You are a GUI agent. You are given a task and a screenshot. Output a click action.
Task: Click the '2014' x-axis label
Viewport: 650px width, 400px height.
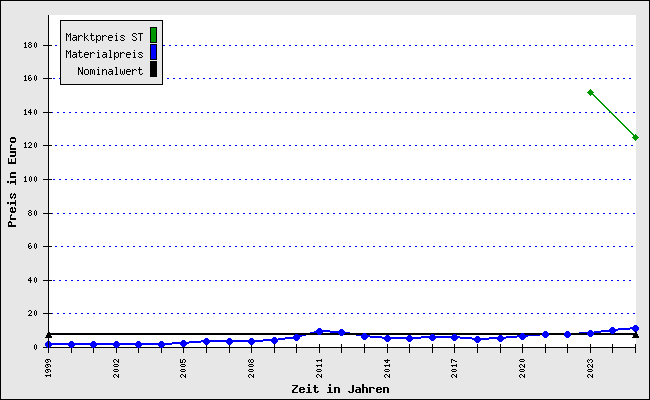click(388, 368)
